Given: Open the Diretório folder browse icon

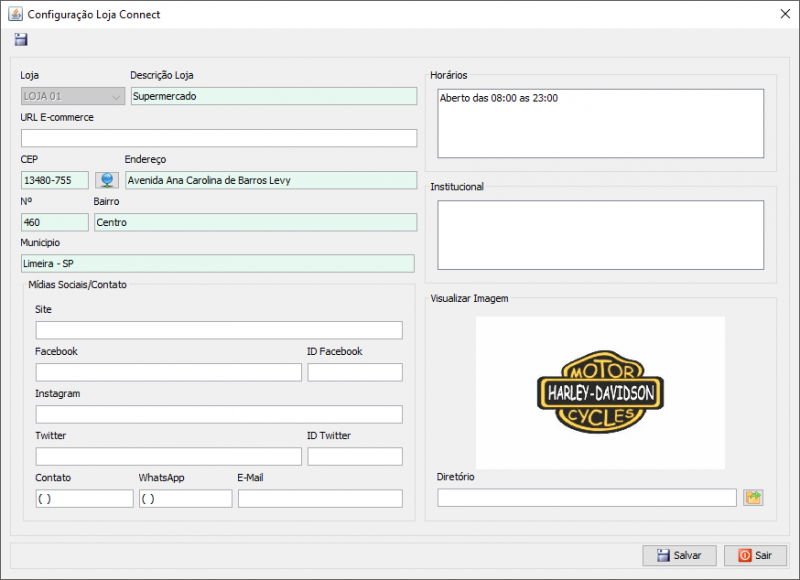Looking at the screenshot, I should point(753,497).
